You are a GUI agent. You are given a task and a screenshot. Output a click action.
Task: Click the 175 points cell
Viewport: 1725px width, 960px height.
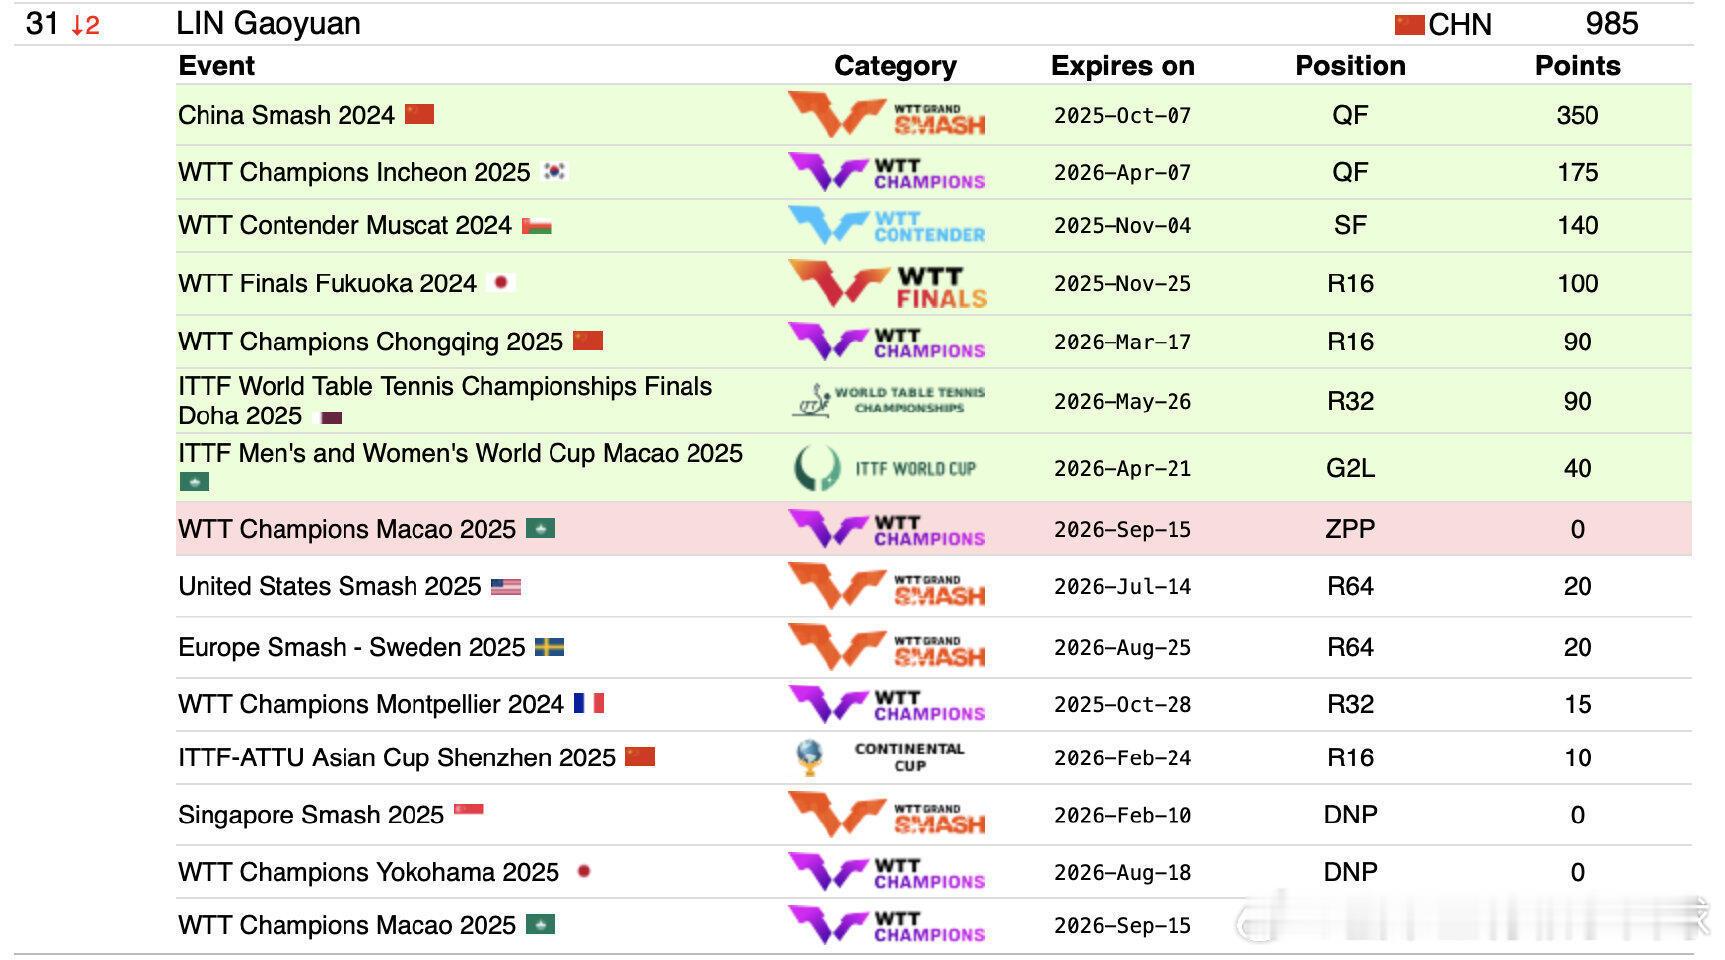click(1577, 172)
